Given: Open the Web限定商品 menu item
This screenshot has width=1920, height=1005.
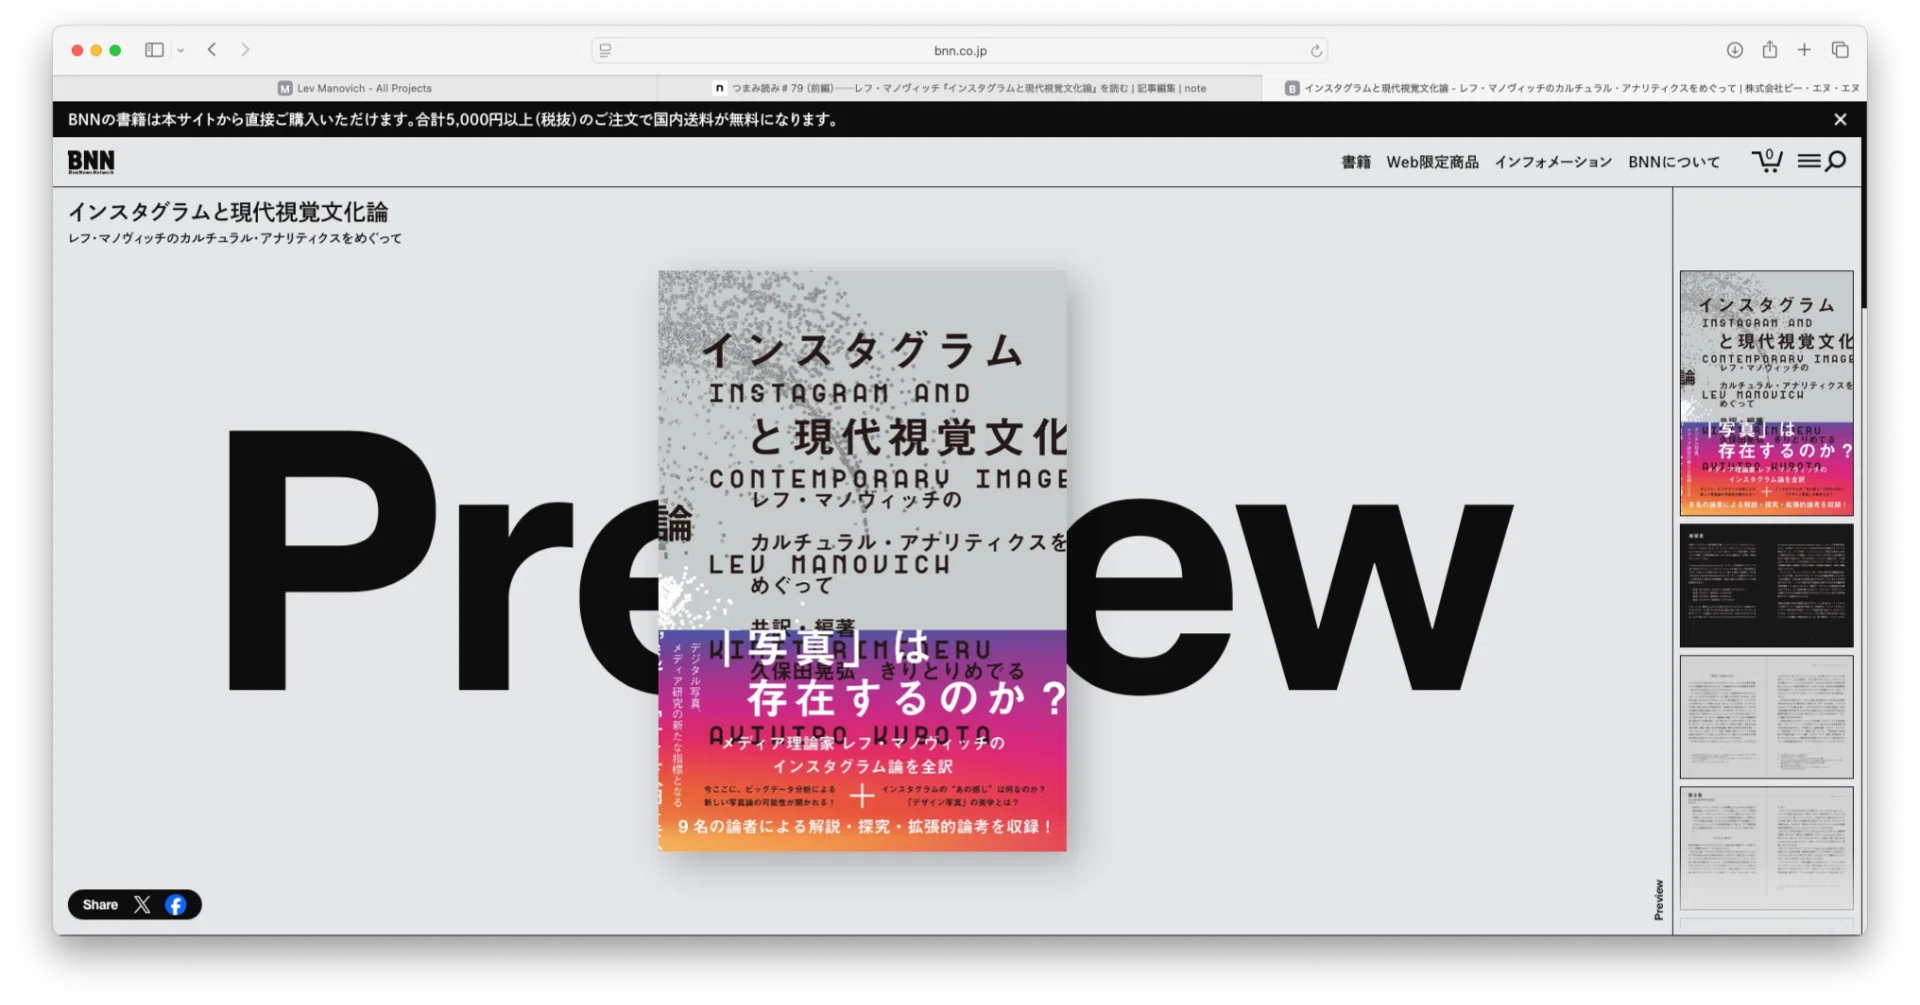Looking at the screenshot, I should click(1432, 162).
